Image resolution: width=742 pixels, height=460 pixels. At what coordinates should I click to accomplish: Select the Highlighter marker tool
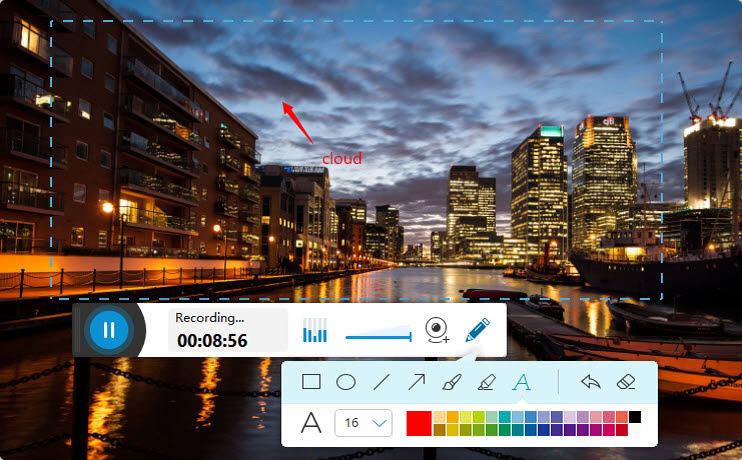486,381
